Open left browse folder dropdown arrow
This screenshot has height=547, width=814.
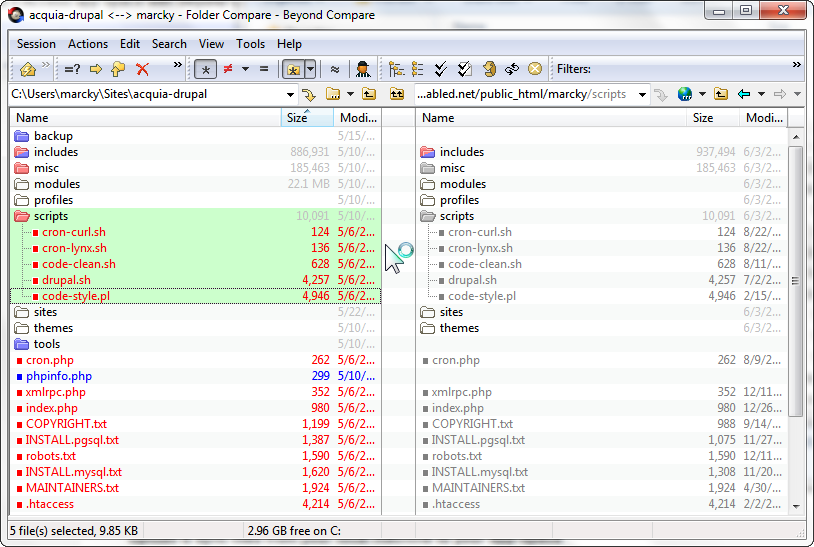point(350,94)
